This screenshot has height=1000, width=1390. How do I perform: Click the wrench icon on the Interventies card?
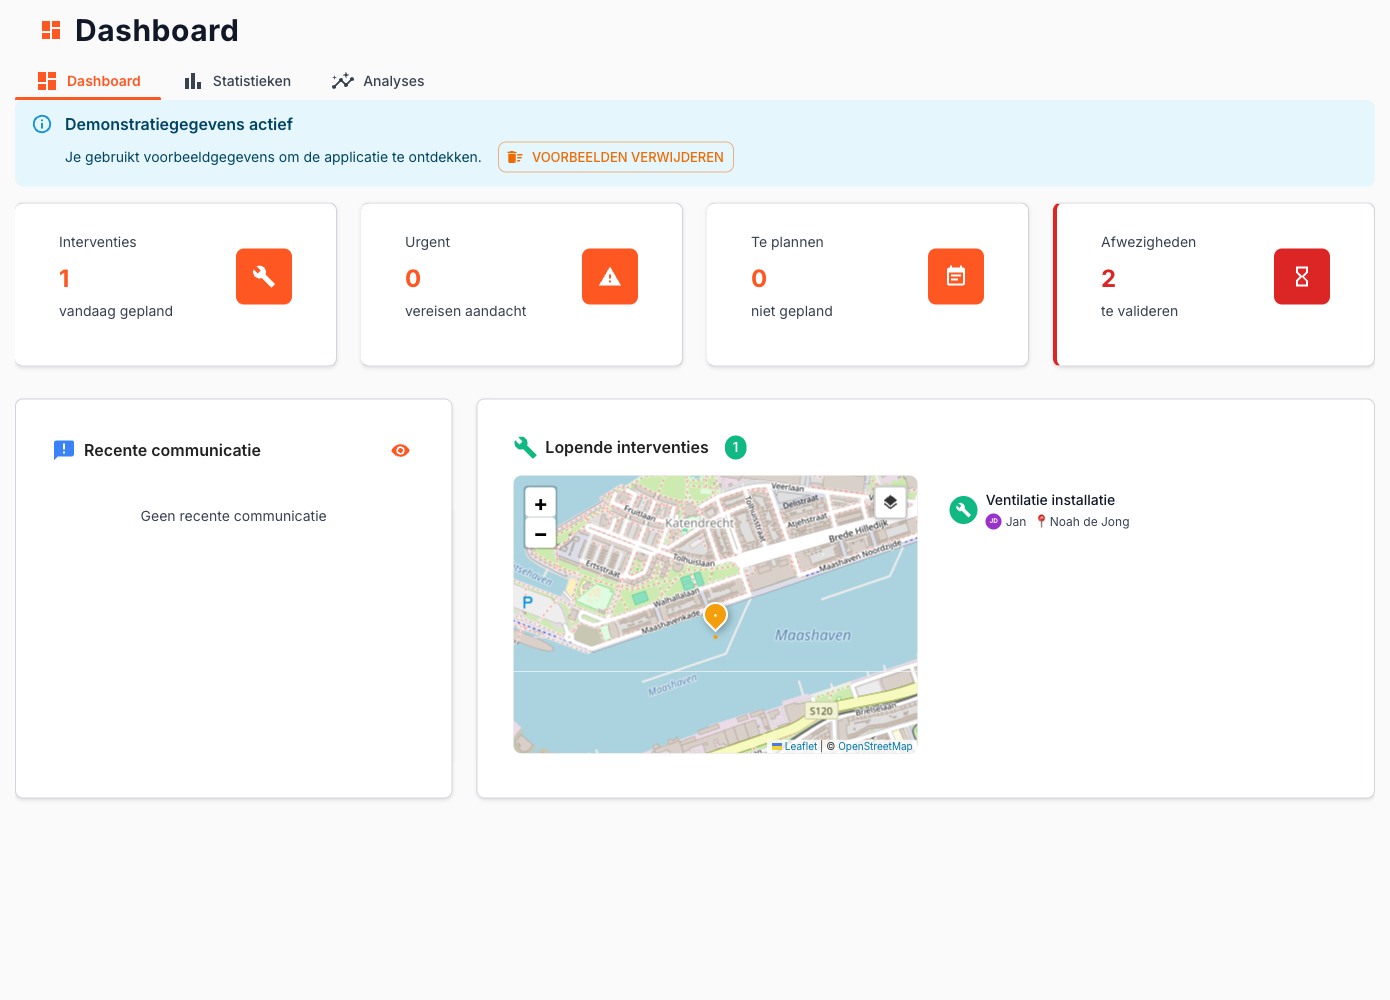[x=263, y=276]
